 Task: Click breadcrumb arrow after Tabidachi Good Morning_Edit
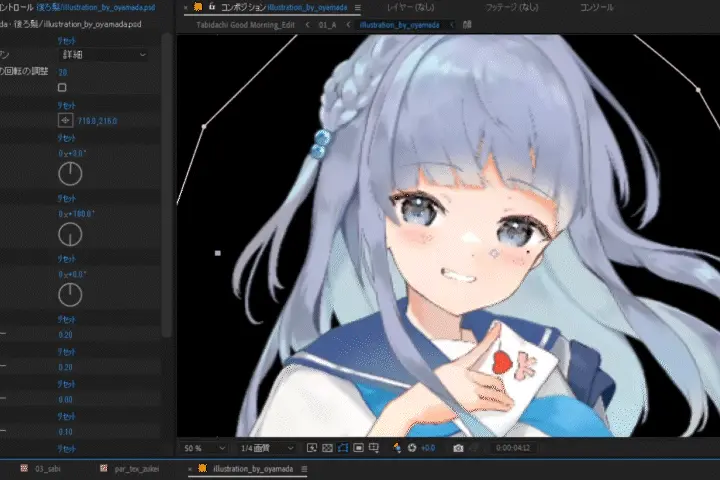tap(307, 25)
